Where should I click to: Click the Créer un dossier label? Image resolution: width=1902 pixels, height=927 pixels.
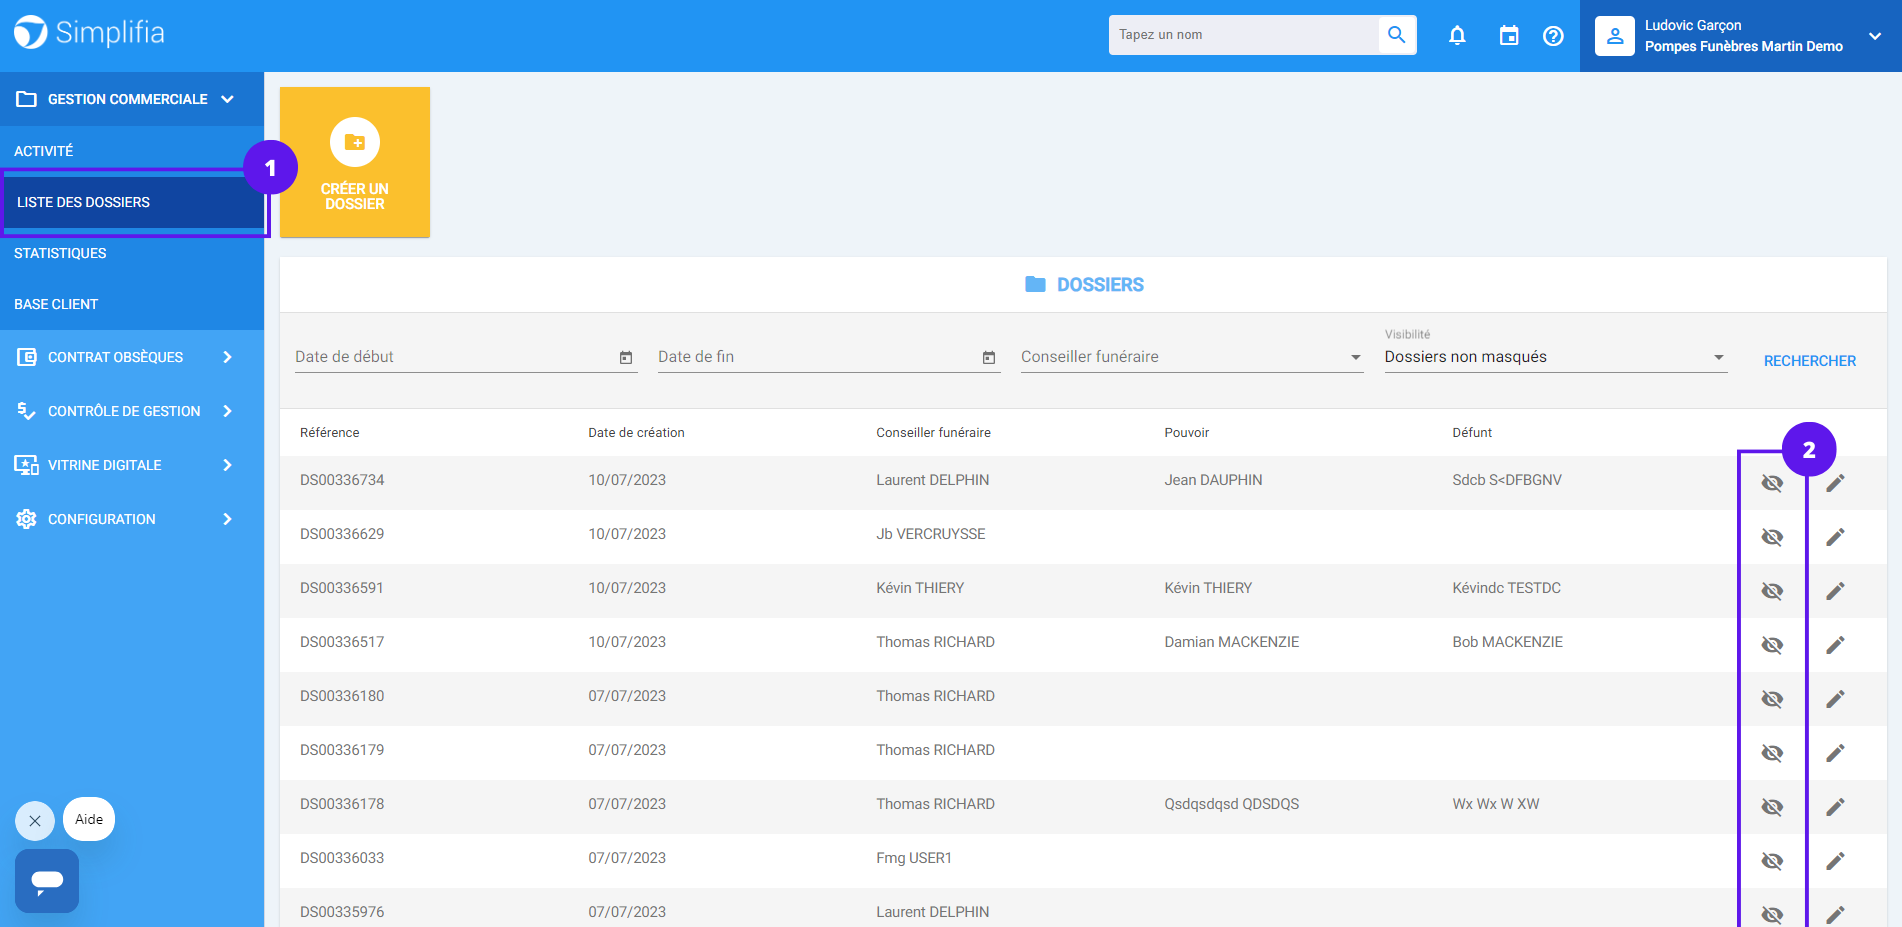pyautogui.click(x=355, y=196)
